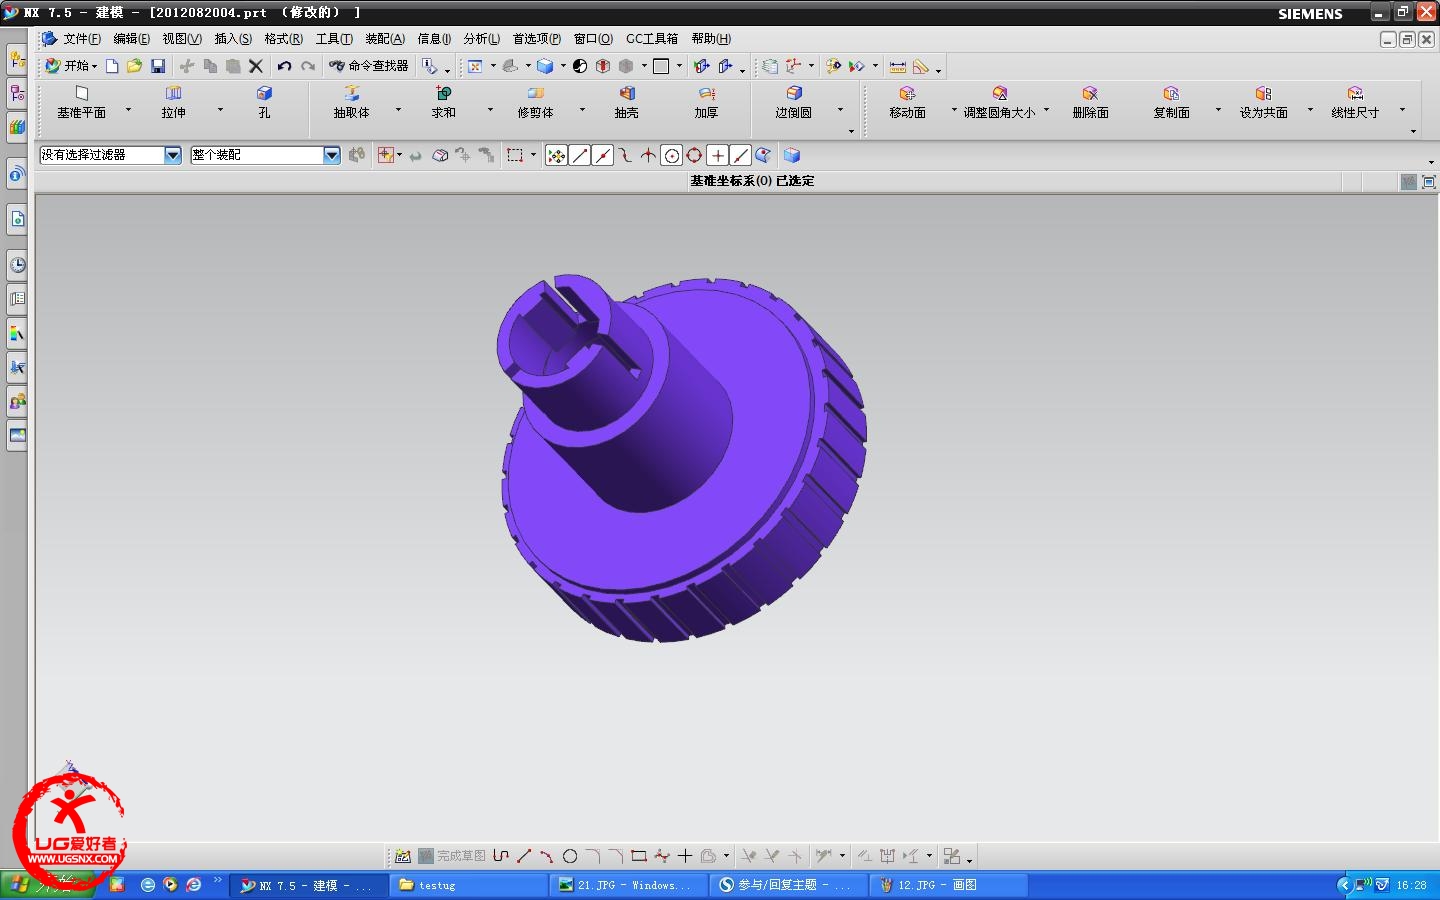
Task: Switch to 参与/回复主题 browser taskbar item
Action: pos(788,885)
